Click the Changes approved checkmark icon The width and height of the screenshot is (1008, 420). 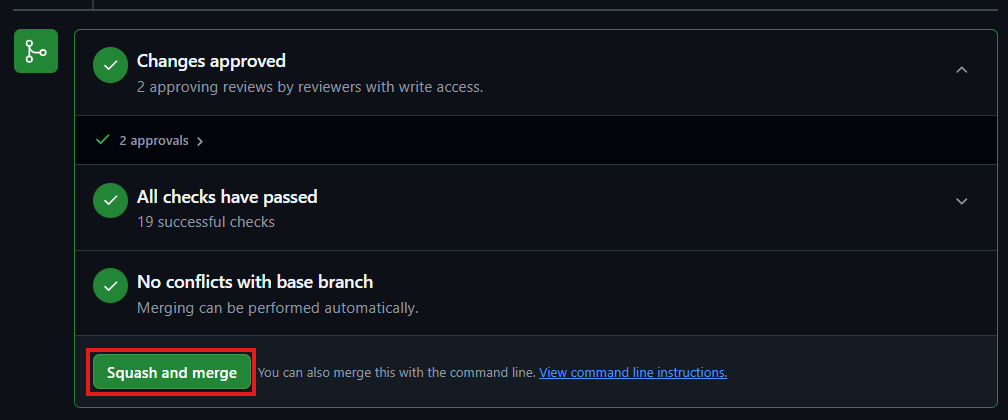click(x=110, y=66)
